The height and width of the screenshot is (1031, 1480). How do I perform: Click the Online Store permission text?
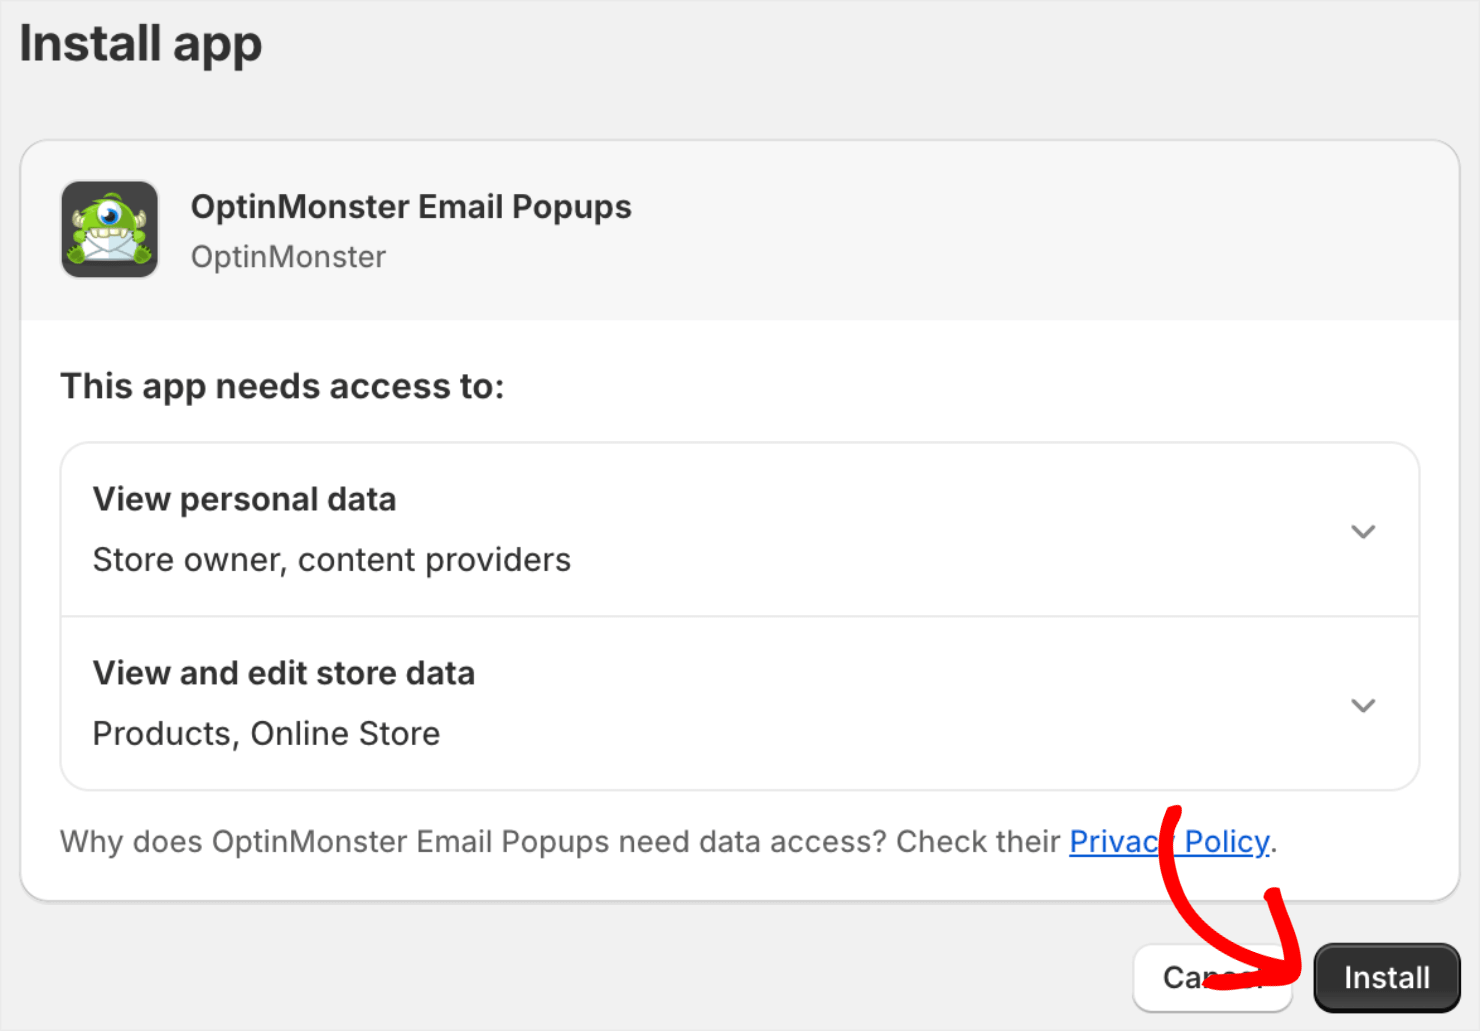(x=345, y=733)
